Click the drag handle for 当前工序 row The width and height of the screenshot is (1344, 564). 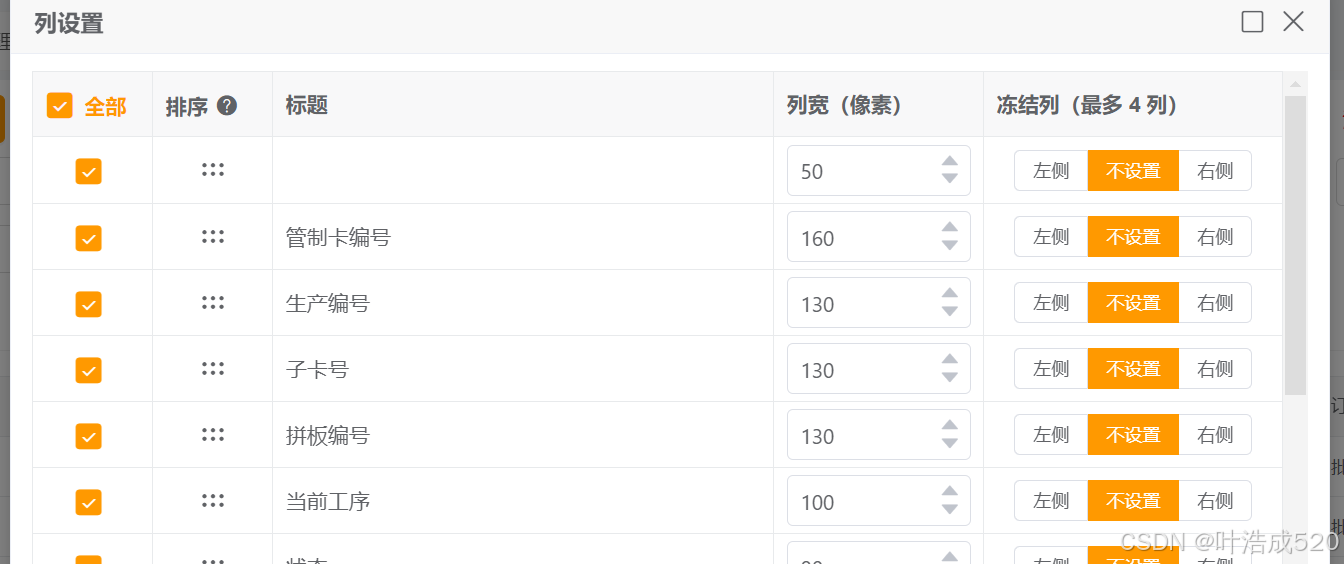point(212,501)
